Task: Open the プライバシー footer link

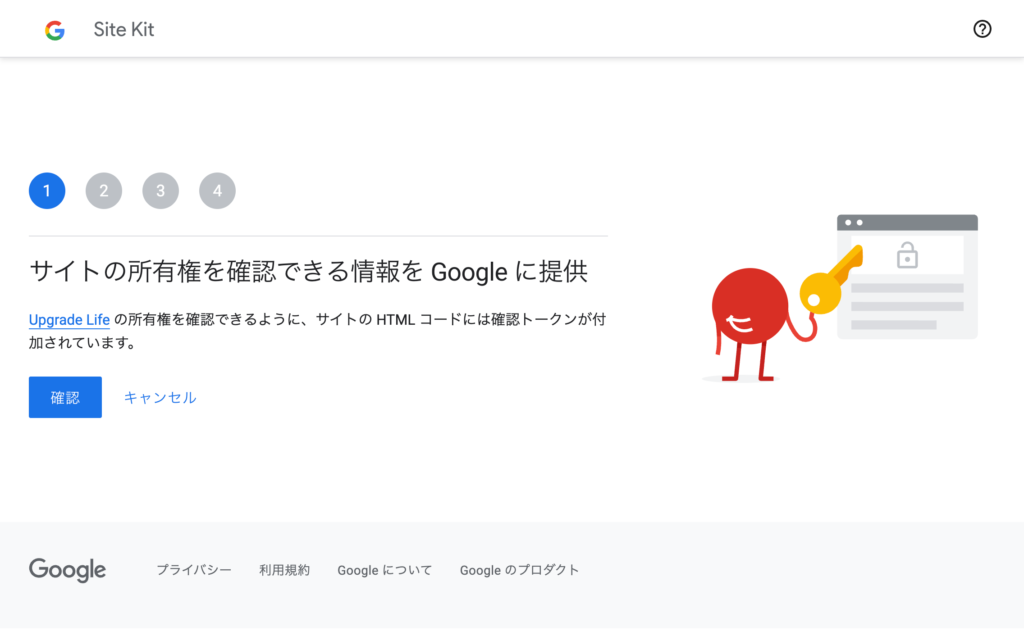Action: (193, 570)
